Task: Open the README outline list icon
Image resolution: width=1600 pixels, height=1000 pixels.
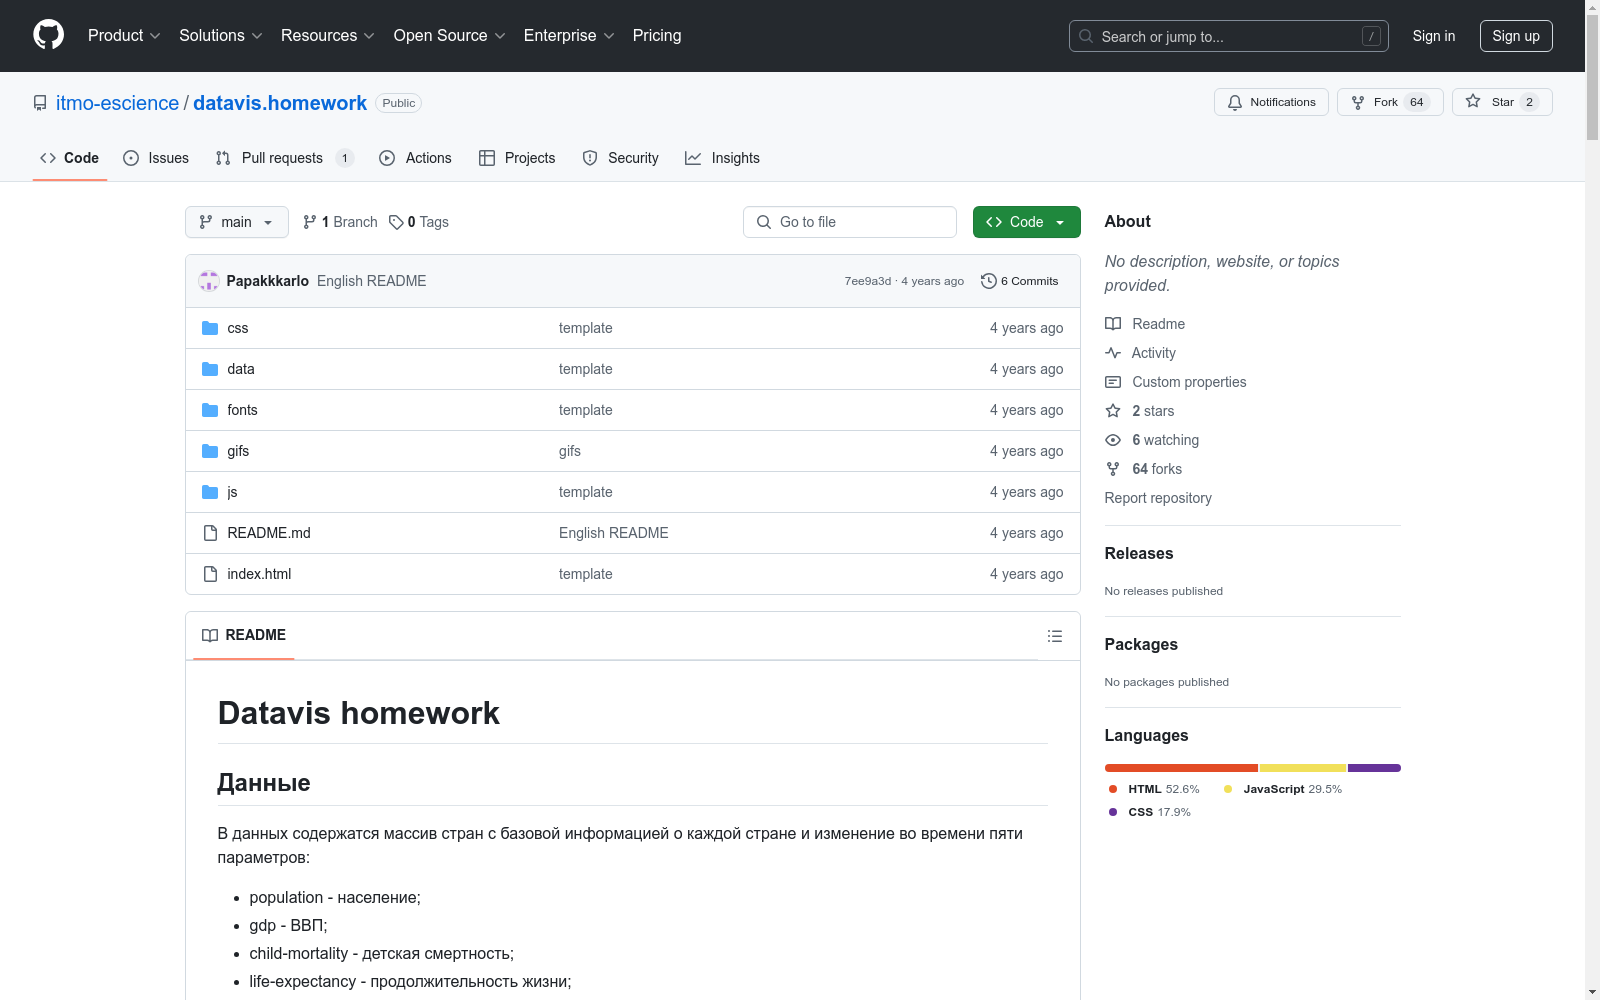Action: 1054,636
